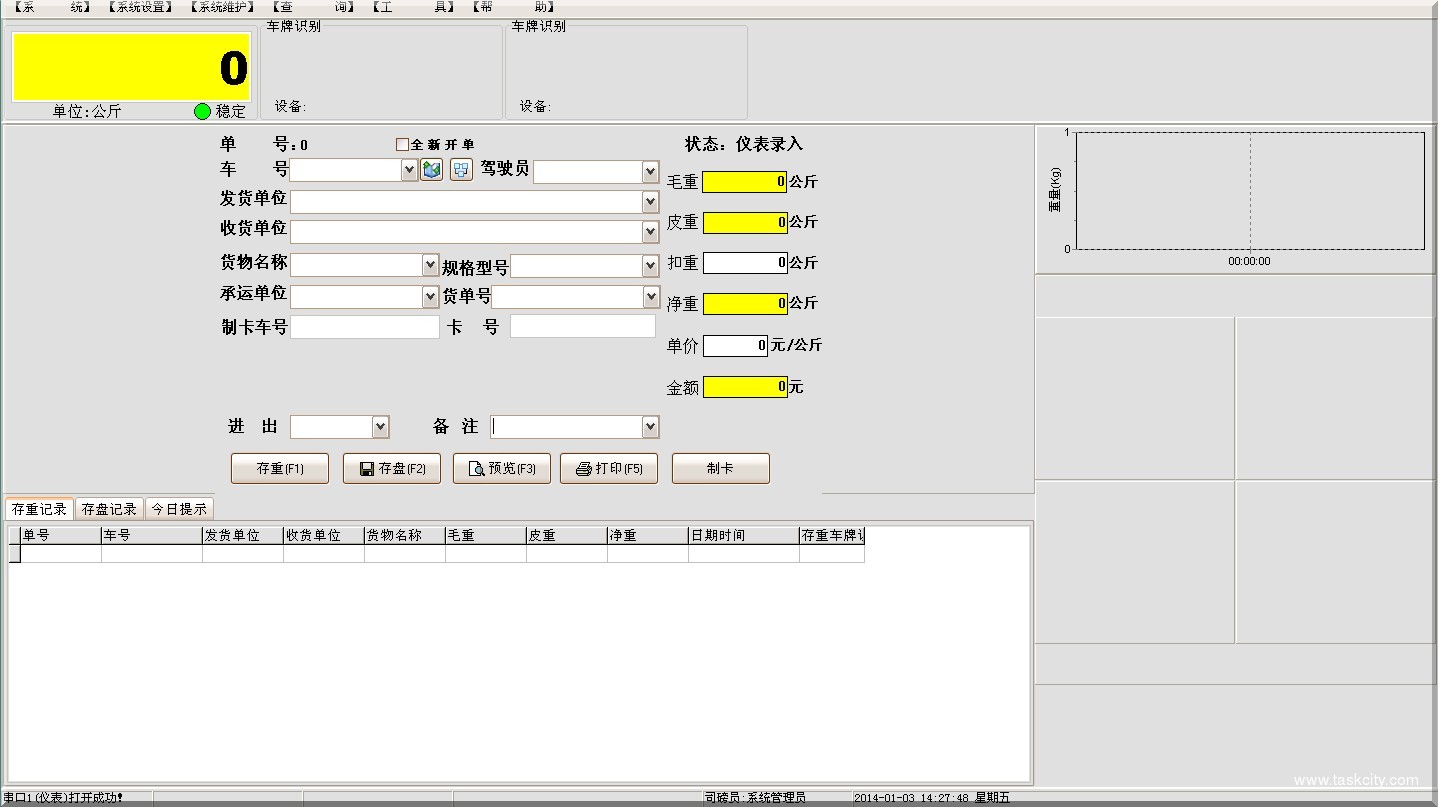Image resolution: width=1438 pixels, height=807 pixels.
Task: Click the 存重车牌 column header
Action: click(832, 536)
